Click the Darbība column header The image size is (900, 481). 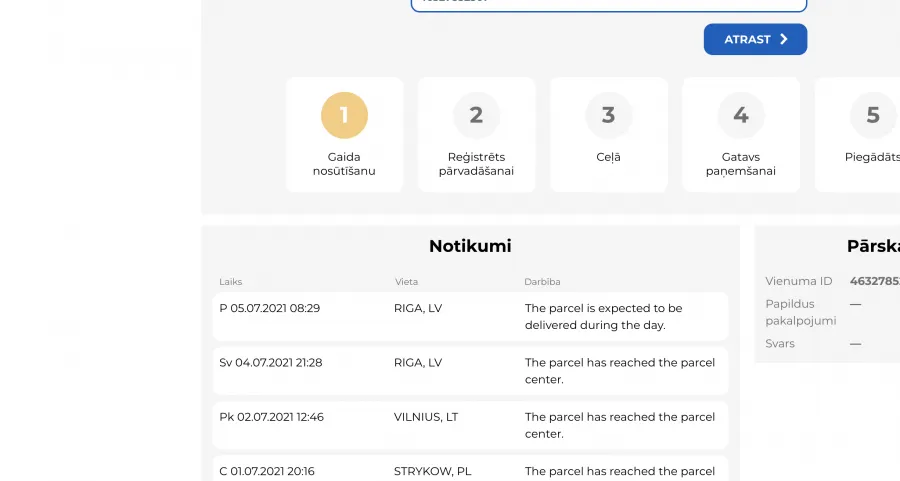coord(542,282)
